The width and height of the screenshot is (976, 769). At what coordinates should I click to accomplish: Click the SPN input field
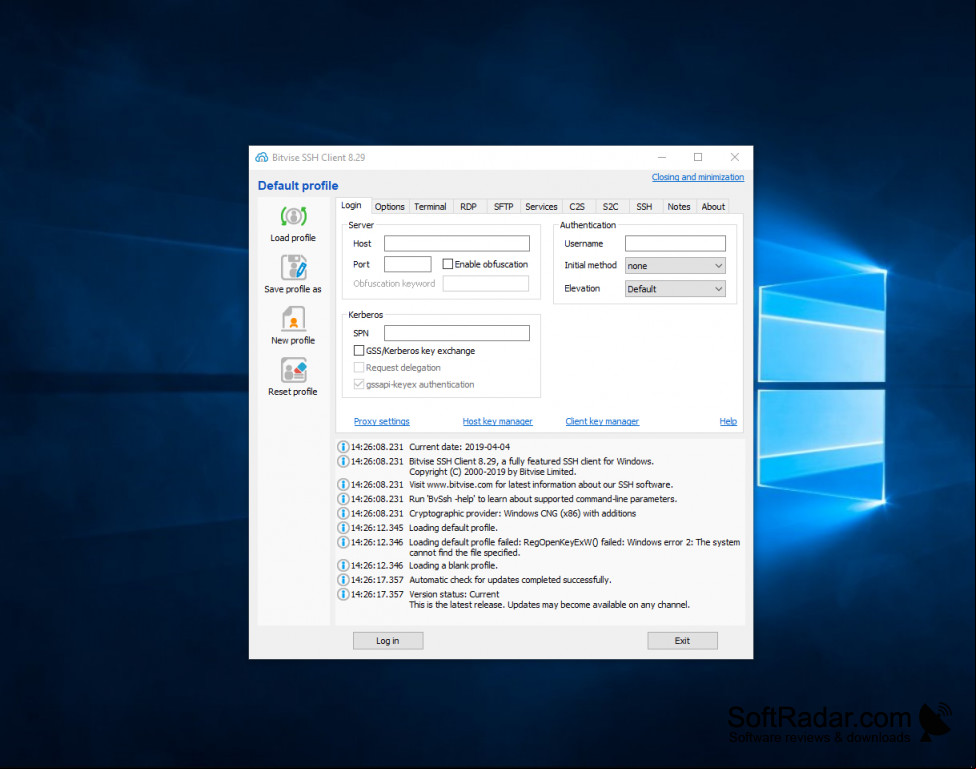pos(457,333)
